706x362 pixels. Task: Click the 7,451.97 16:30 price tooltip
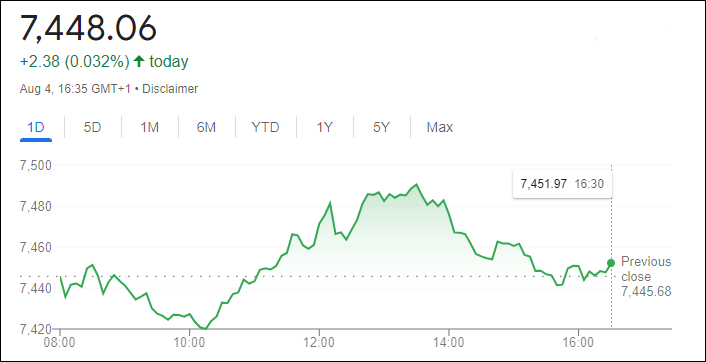[562, 184]
